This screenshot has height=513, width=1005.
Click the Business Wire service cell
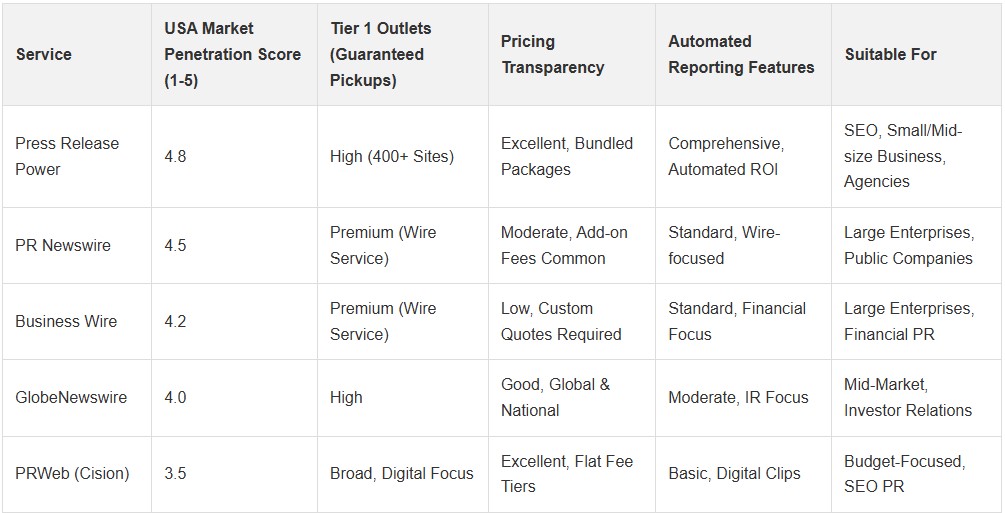pos(66,321)
